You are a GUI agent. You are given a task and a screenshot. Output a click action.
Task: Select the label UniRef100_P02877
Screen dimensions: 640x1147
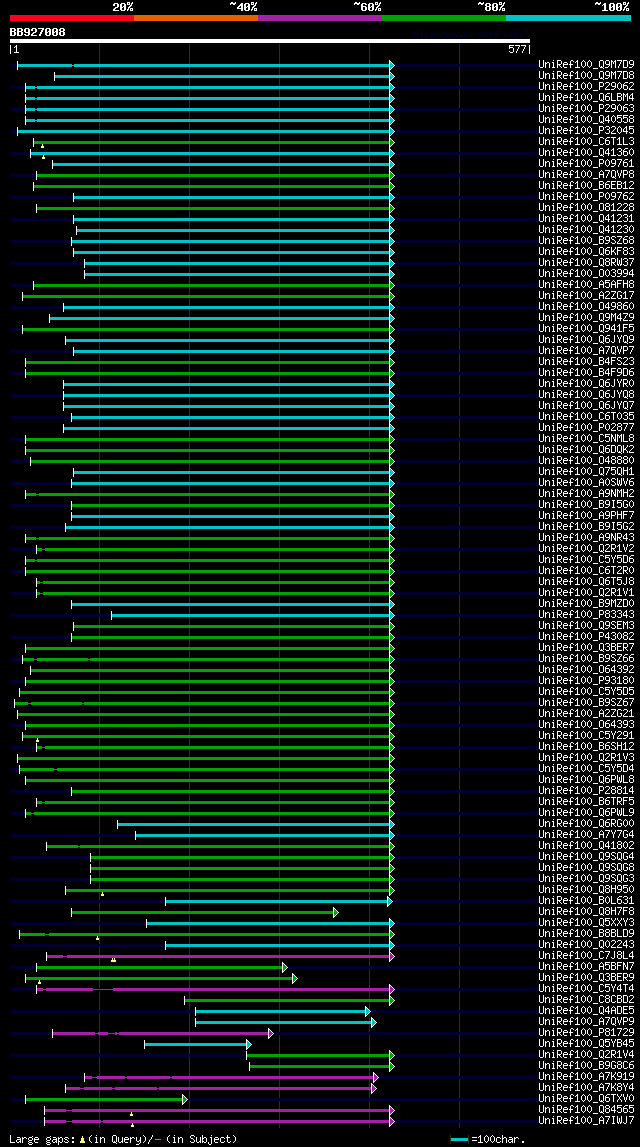click(x=586, y=427)
